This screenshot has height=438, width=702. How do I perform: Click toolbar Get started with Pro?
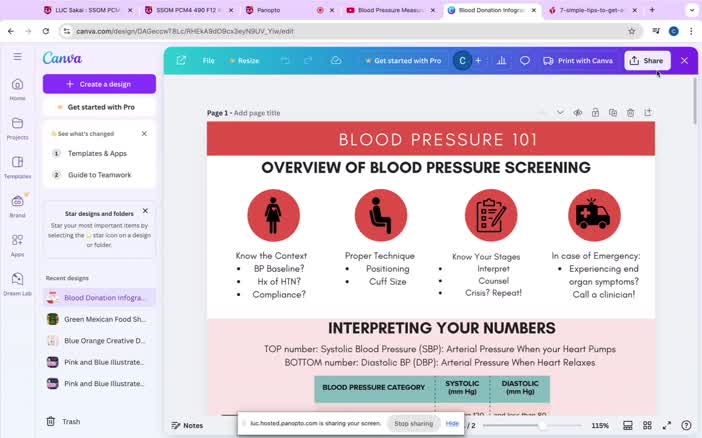coord(403,60)
